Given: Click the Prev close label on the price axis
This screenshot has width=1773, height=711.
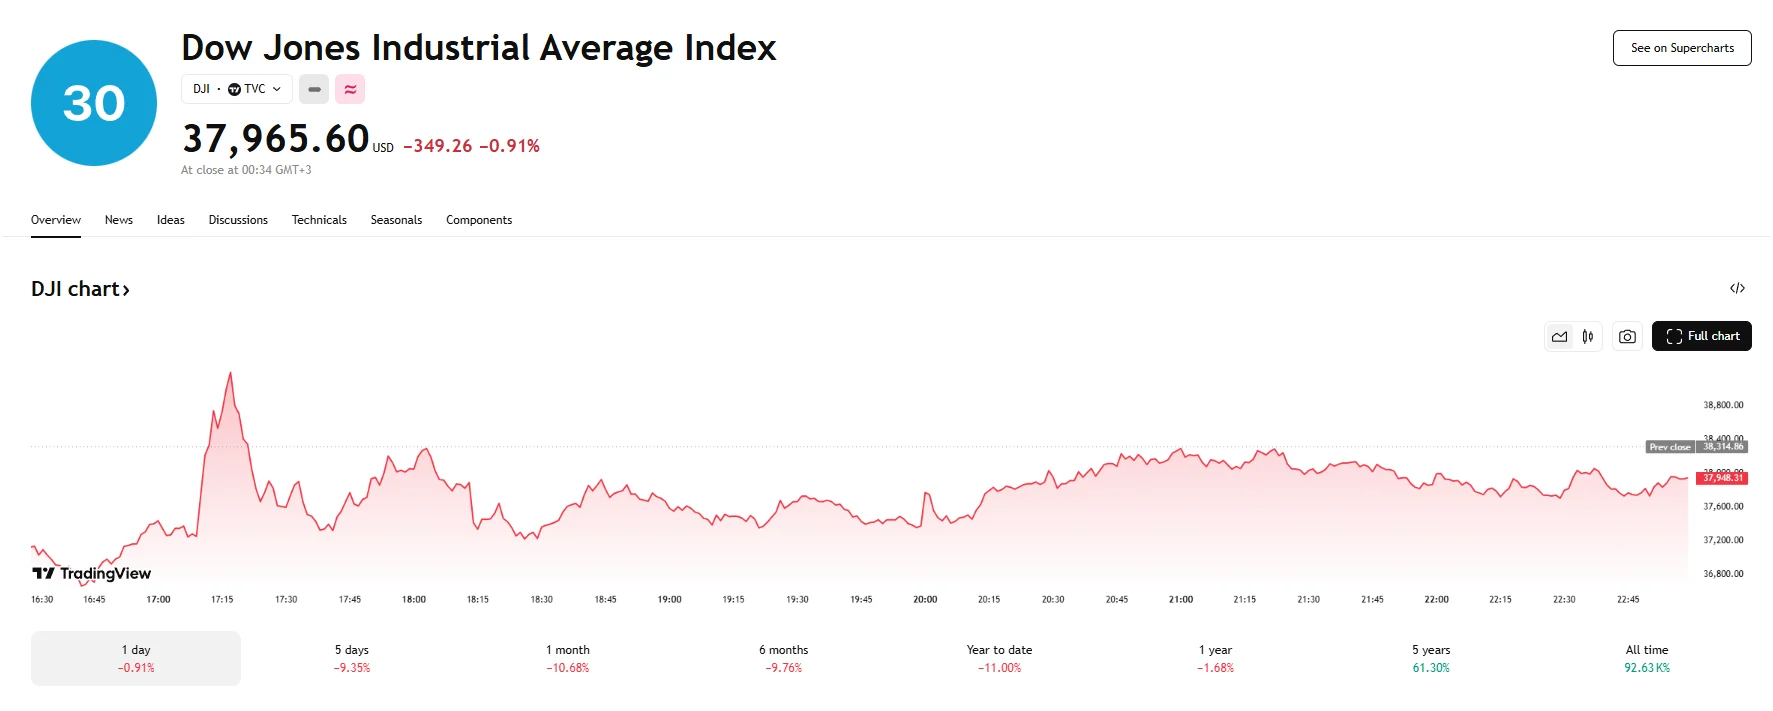Looking at the screenshot, I should 1668,446.
